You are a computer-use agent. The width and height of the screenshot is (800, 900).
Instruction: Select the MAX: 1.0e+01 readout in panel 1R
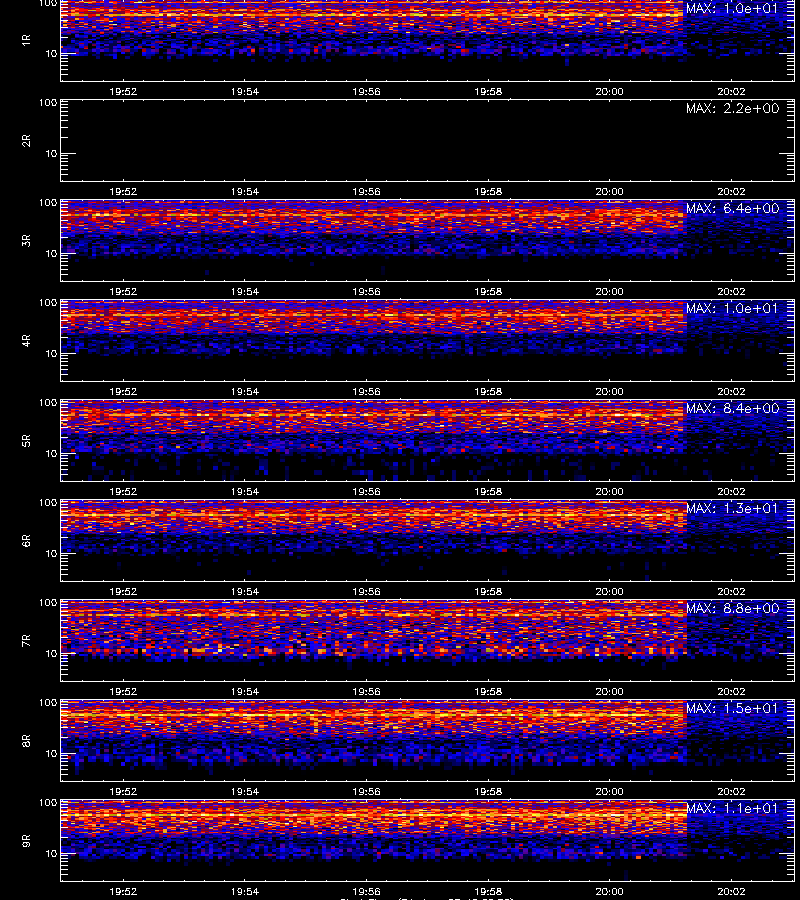tap(732, 9)
